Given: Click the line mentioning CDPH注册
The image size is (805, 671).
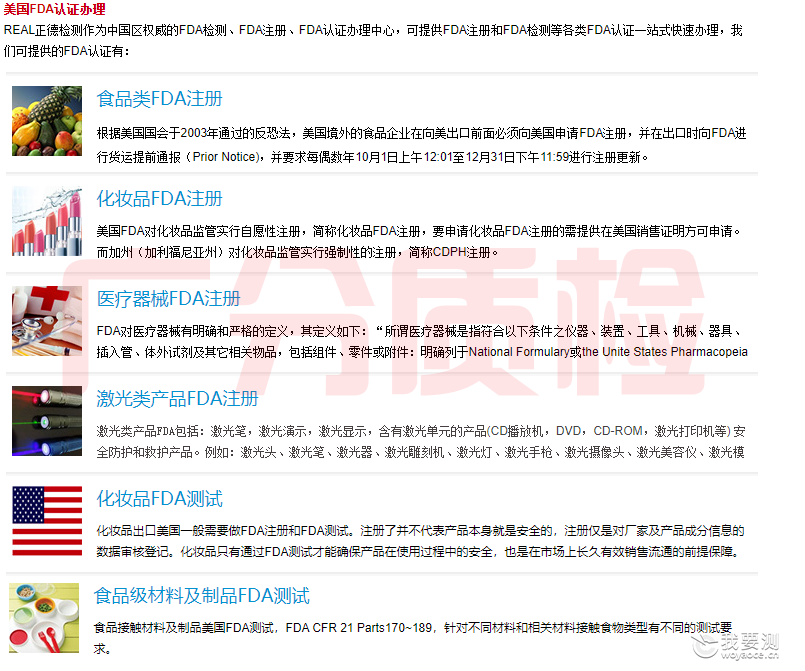Looking at the screenshot, I should [x=297, y=253].
